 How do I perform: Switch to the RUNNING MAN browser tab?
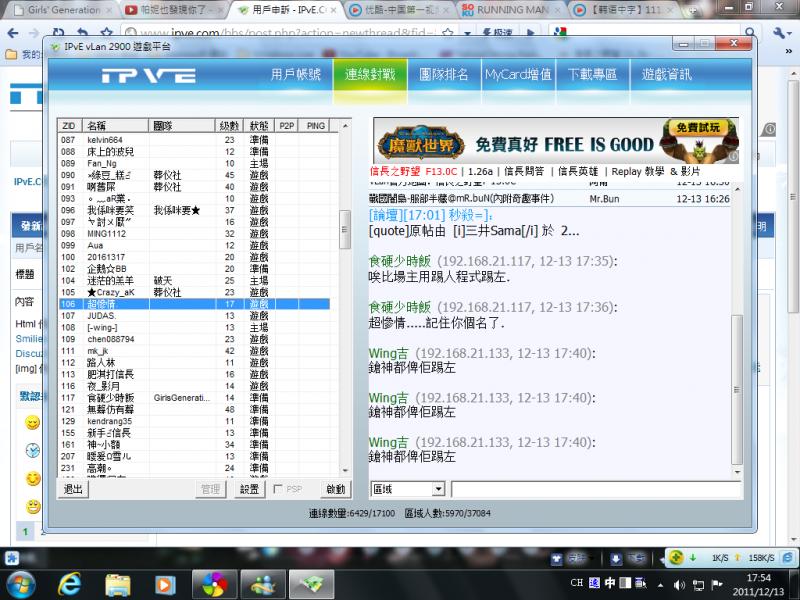click(x=511, y=10)
